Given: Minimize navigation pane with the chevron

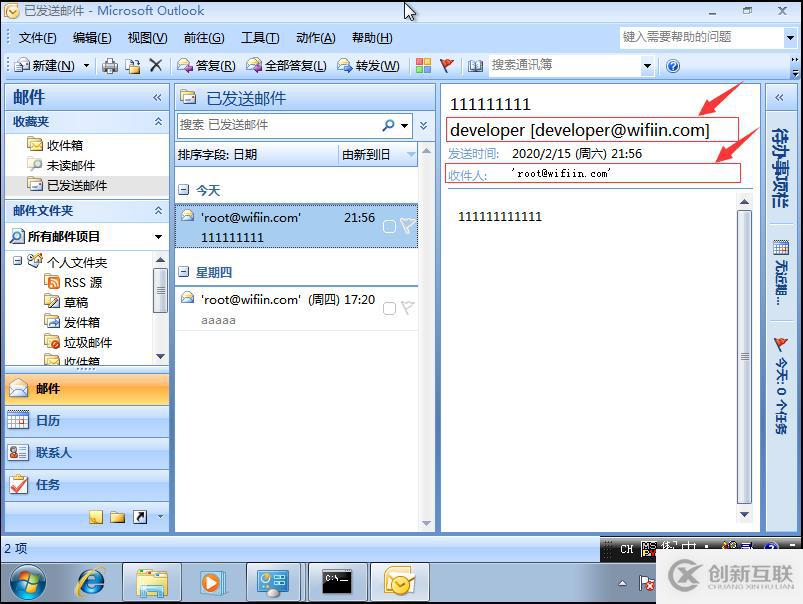Looking at the screenshot, I should point(157,97).
